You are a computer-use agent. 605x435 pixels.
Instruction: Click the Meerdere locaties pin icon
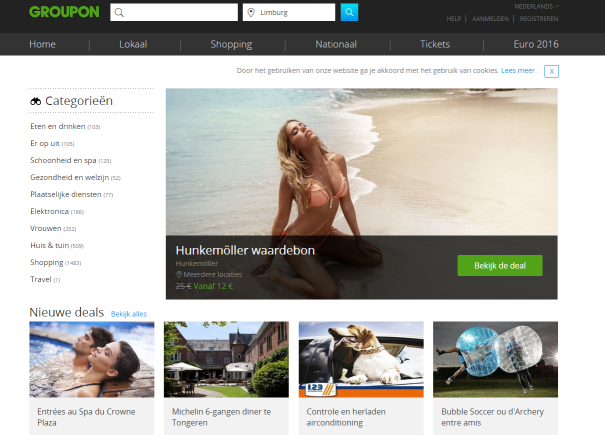click(x=179, y=274)
